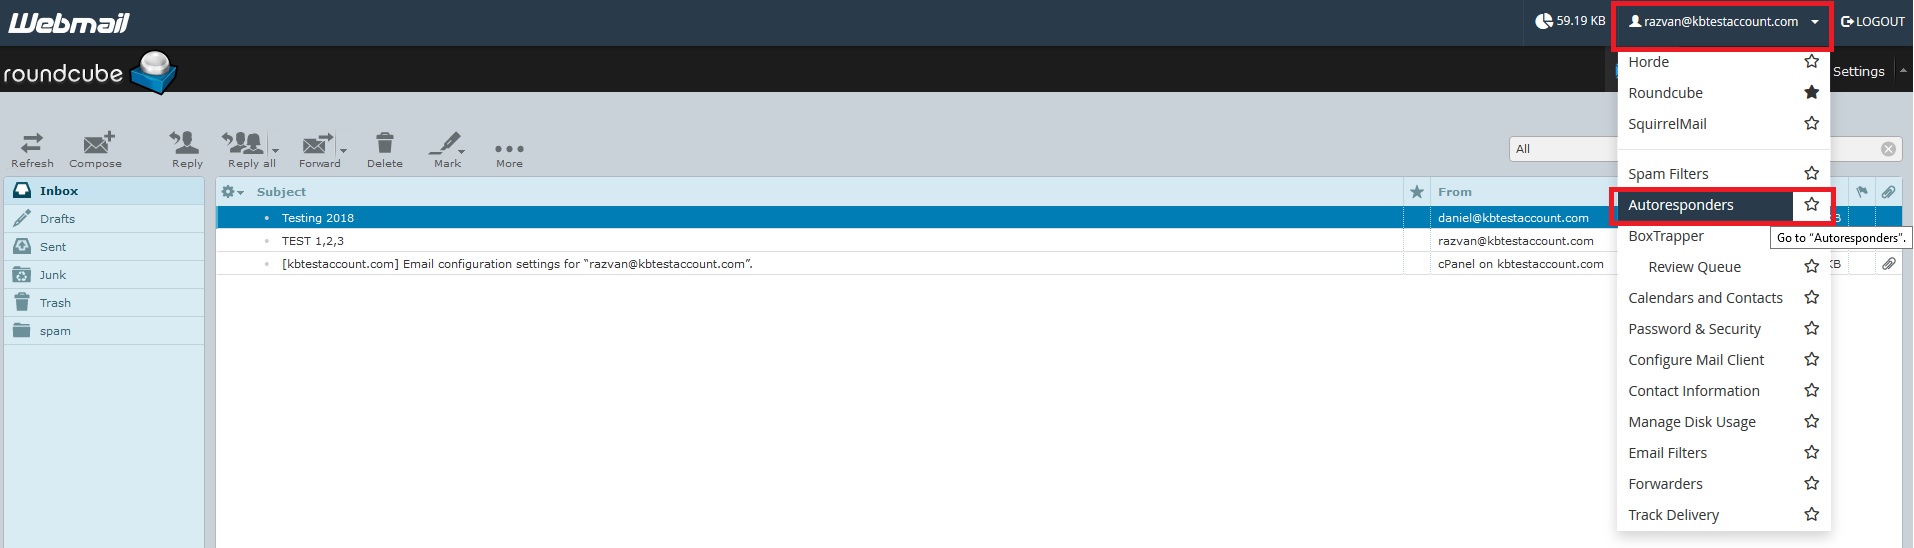This screenshot has width=1914, height=548.
Task: Open the list options gear dropdown
Action: 232,192
